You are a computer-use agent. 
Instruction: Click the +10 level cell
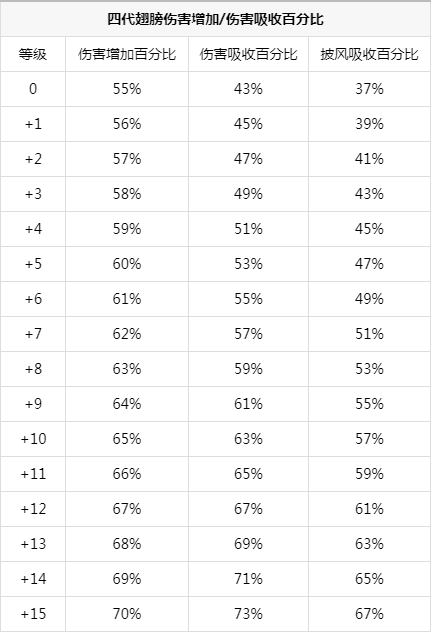(x=33, y=439)
